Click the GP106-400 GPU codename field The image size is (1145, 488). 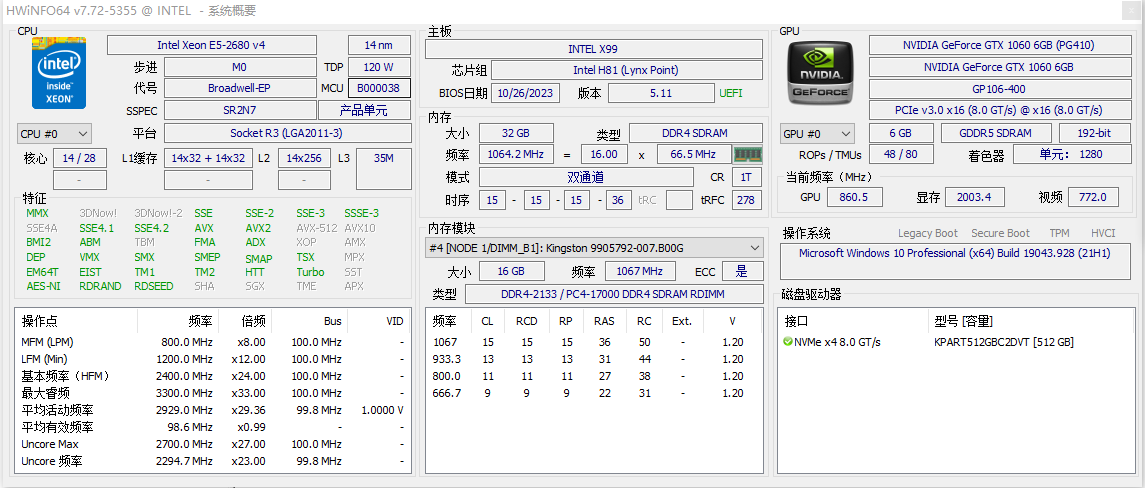[x=998, y=88]
